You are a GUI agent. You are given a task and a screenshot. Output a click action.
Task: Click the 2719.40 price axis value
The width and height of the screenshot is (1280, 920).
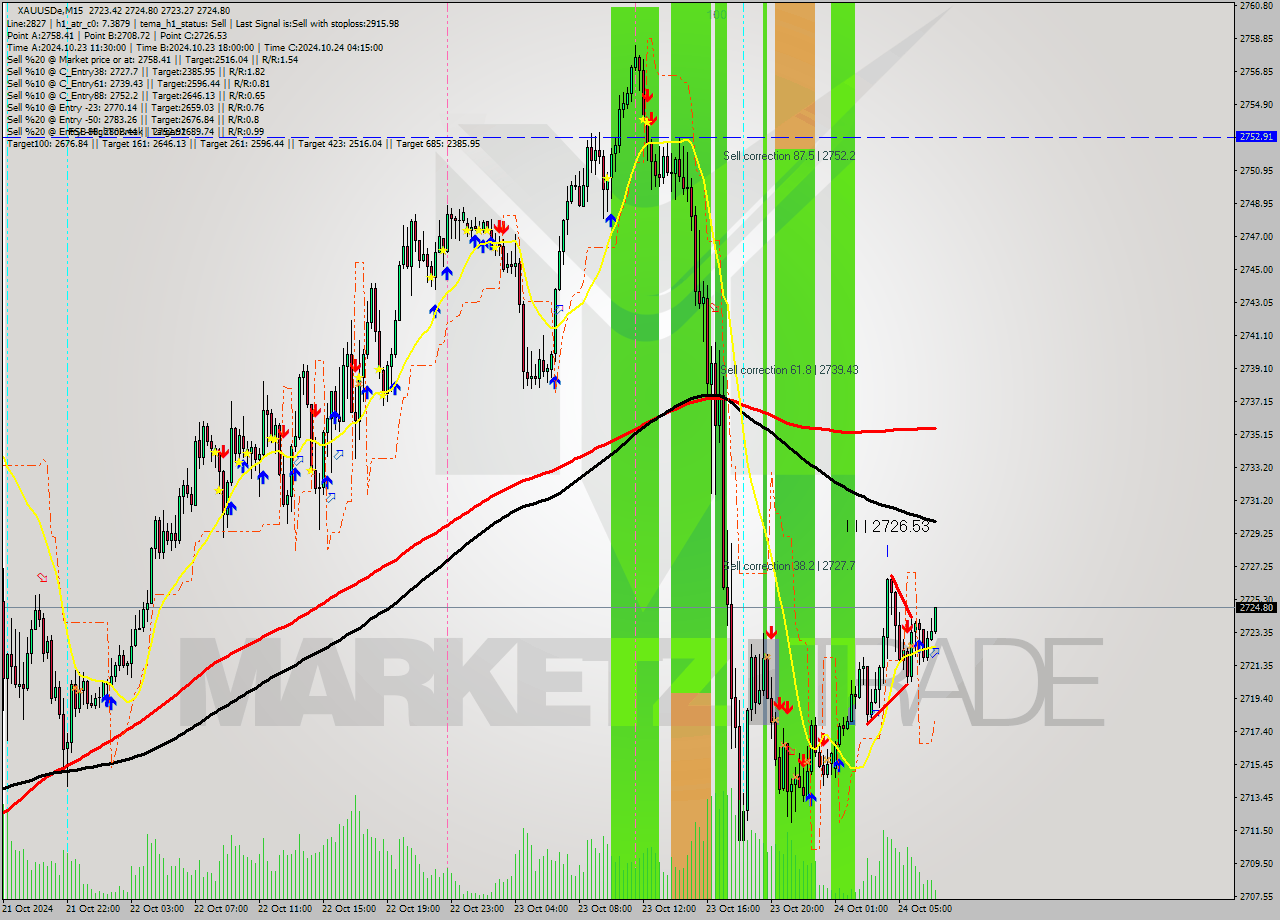1256,699
